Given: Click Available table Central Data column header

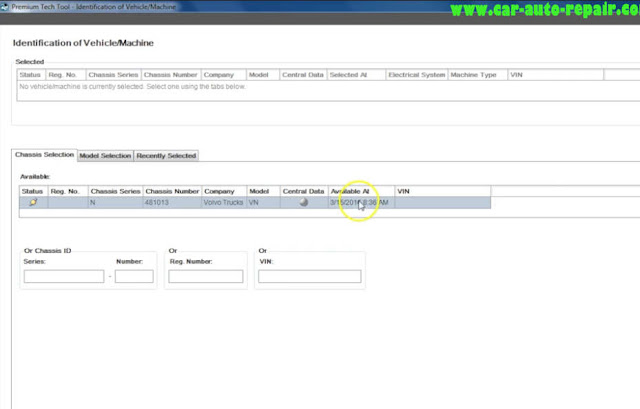Looking at the screenshot, I should (x=304, y=191).
